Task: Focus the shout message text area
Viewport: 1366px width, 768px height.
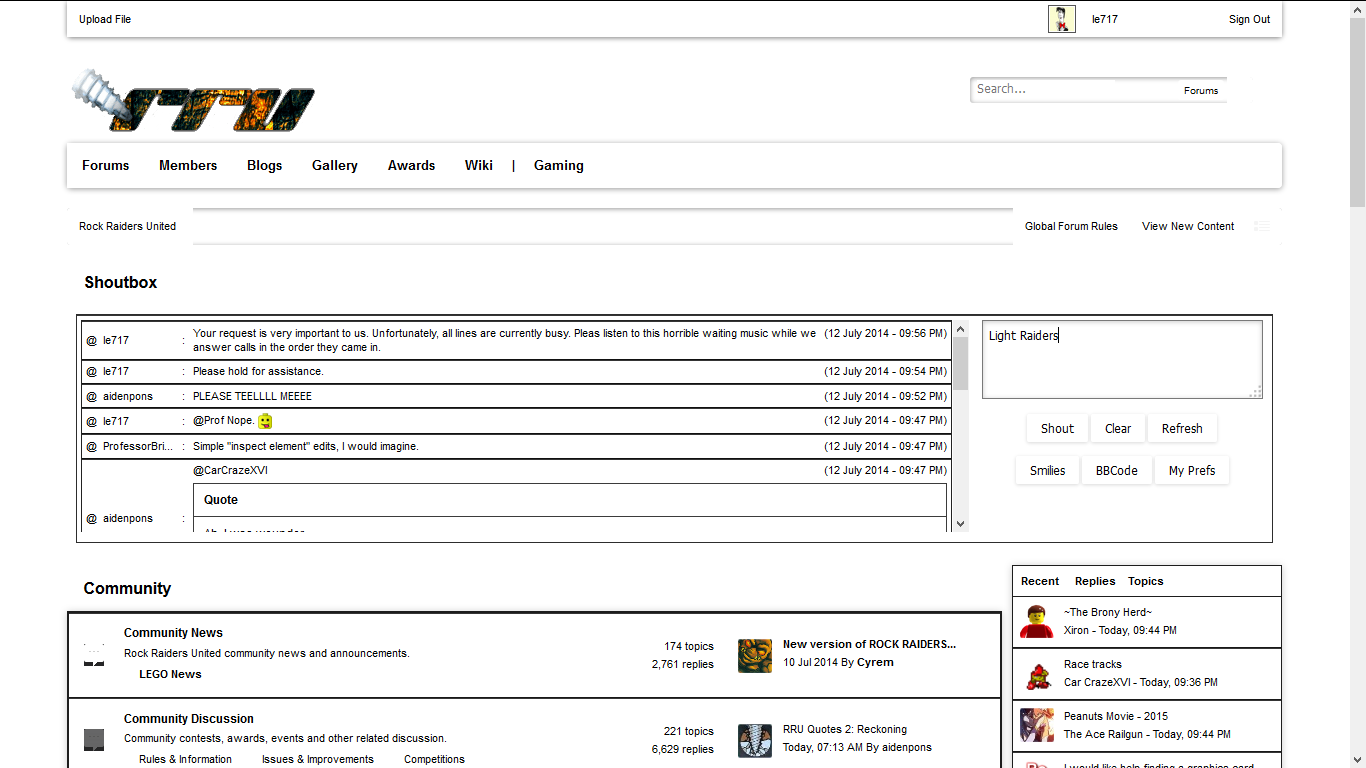Action: pyautogui.click(x=1122, y=360)
